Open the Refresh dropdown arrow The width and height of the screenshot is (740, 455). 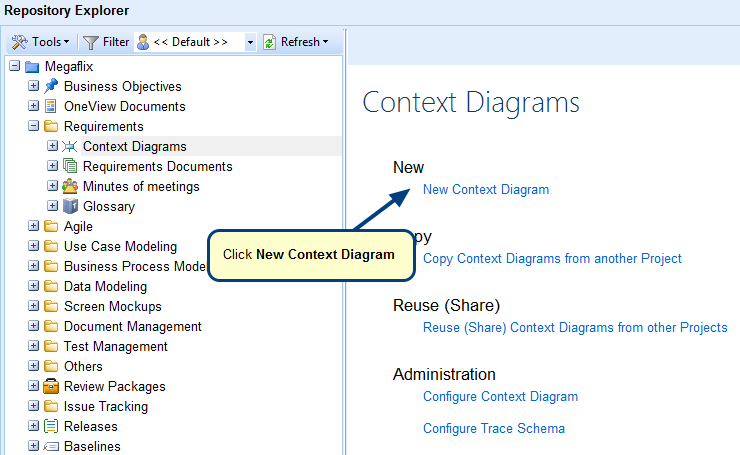tap(326, 42)
